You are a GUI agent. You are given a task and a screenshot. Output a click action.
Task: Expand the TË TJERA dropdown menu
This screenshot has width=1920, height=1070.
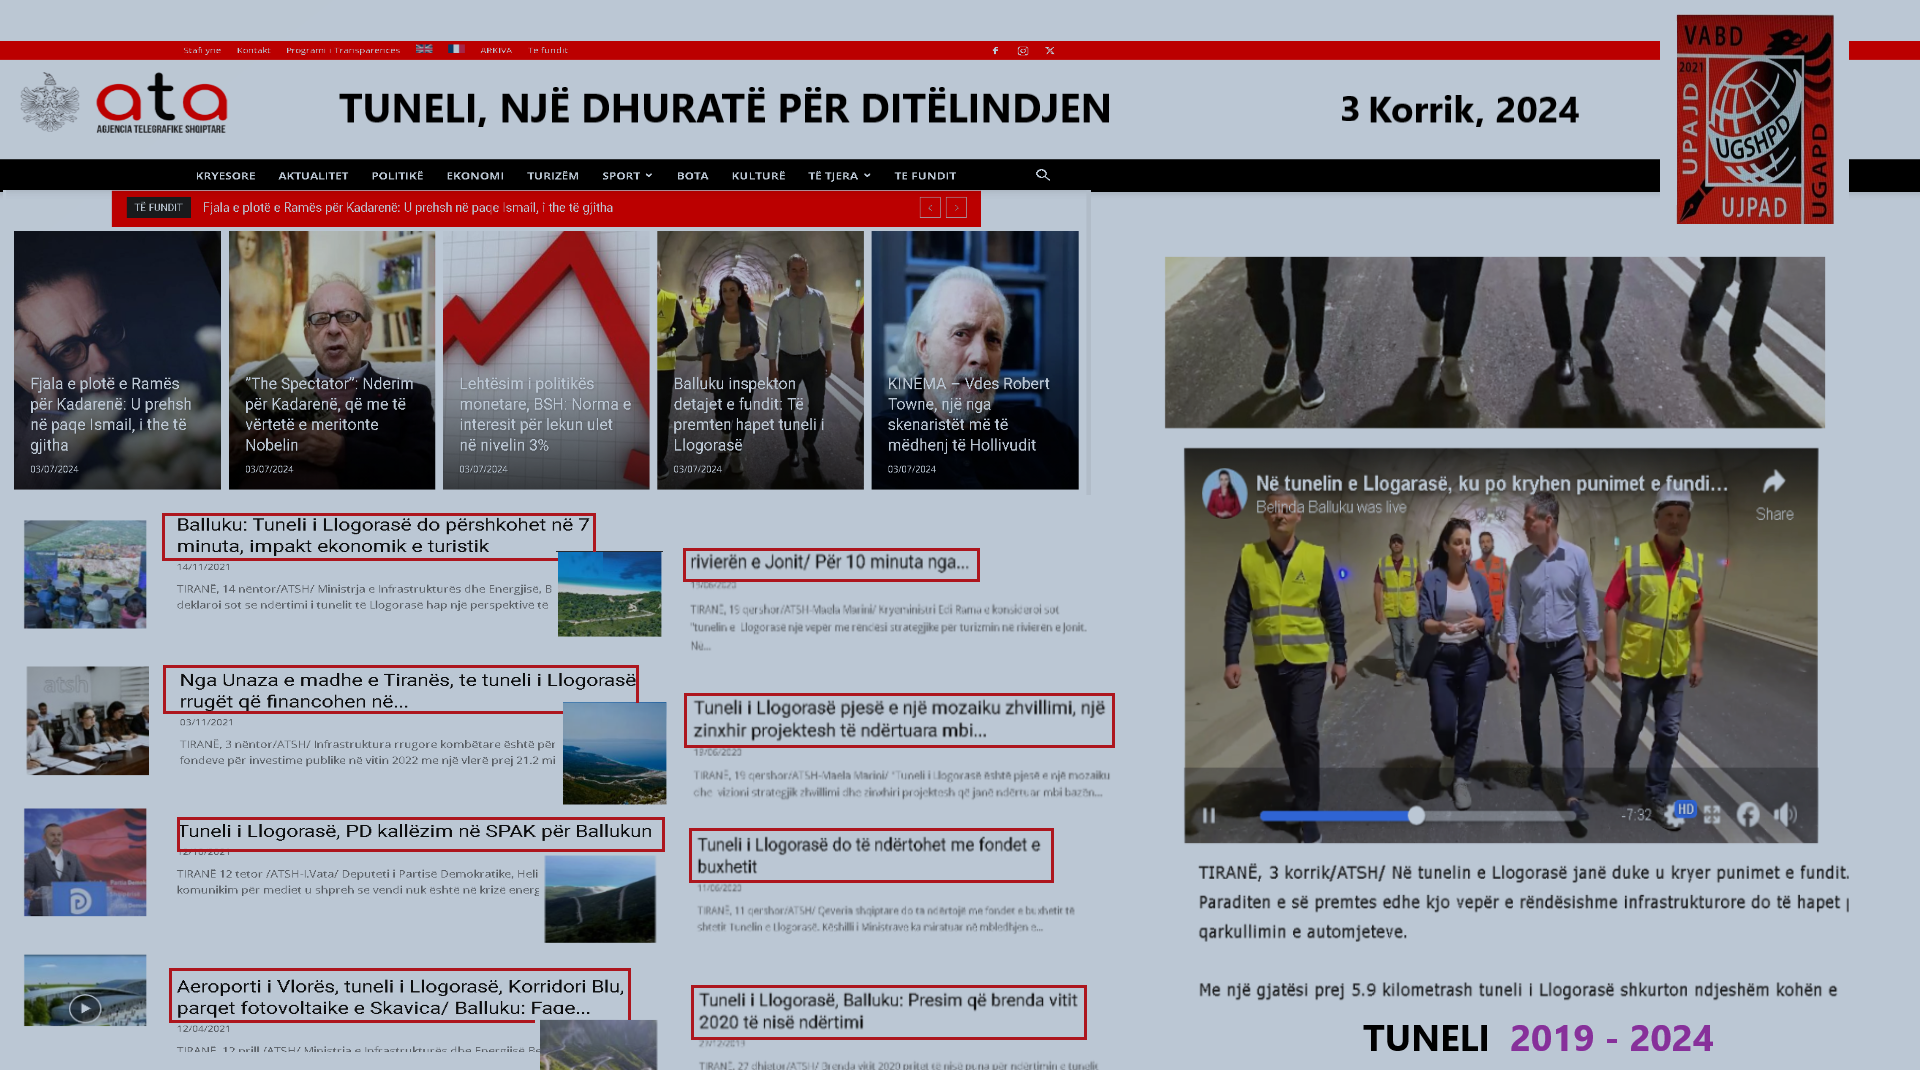(x=839, y=176)
